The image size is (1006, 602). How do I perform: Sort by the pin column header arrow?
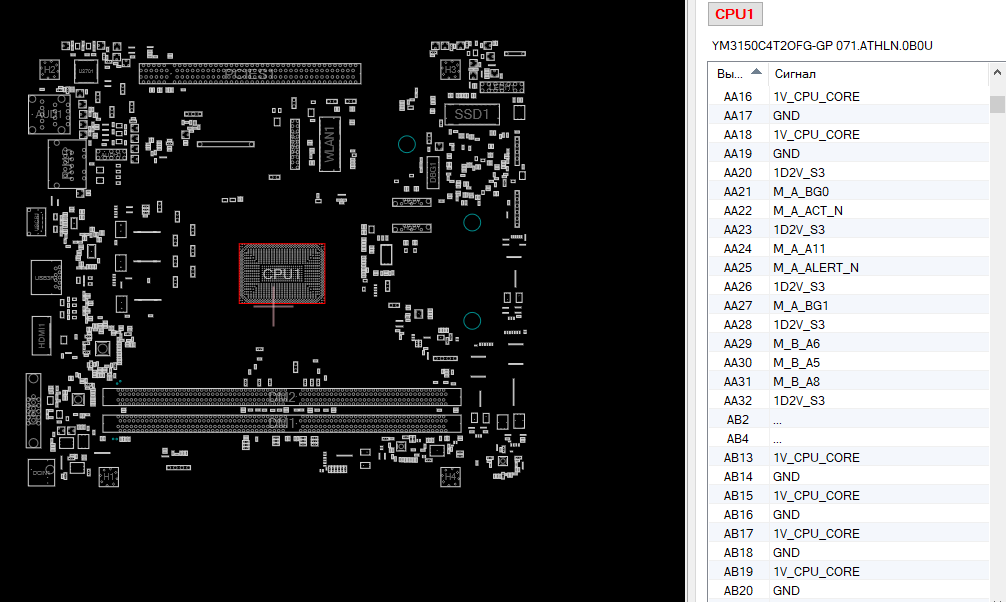pyautogui.click(x=755, y=72)
